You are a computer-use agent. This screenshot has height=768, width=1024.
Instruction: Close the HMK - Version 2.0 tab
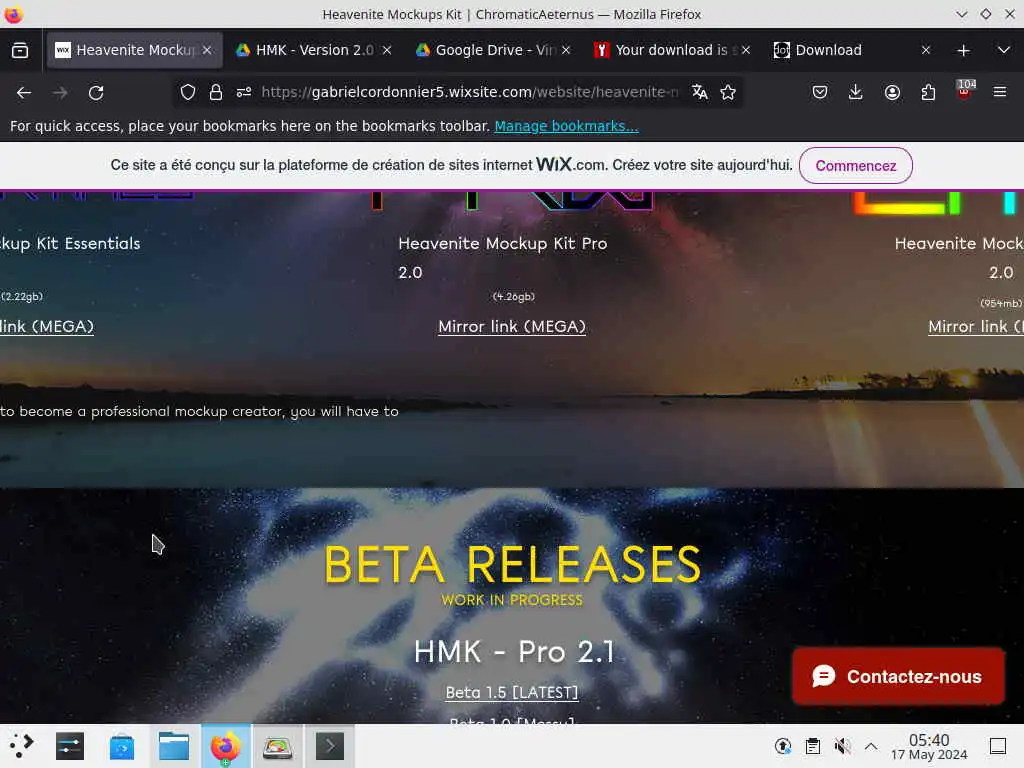click(x=387, y=50)
